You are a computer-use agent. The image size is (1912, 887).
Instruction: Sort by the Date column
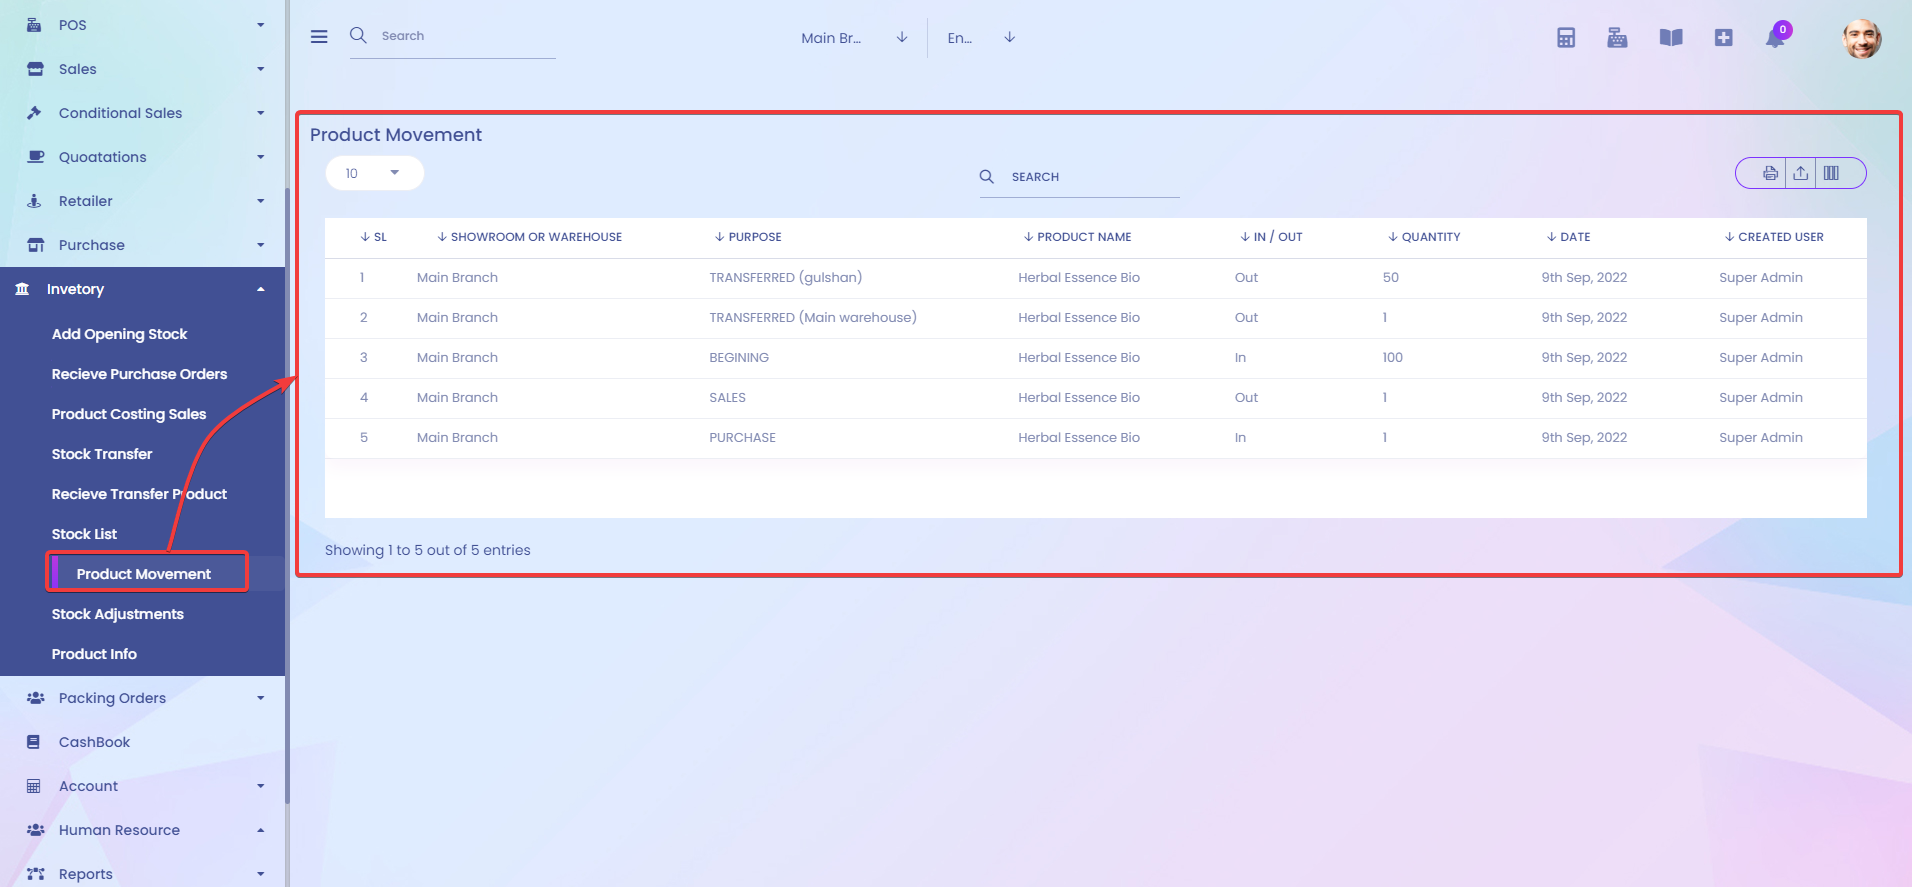point(1568,237)
